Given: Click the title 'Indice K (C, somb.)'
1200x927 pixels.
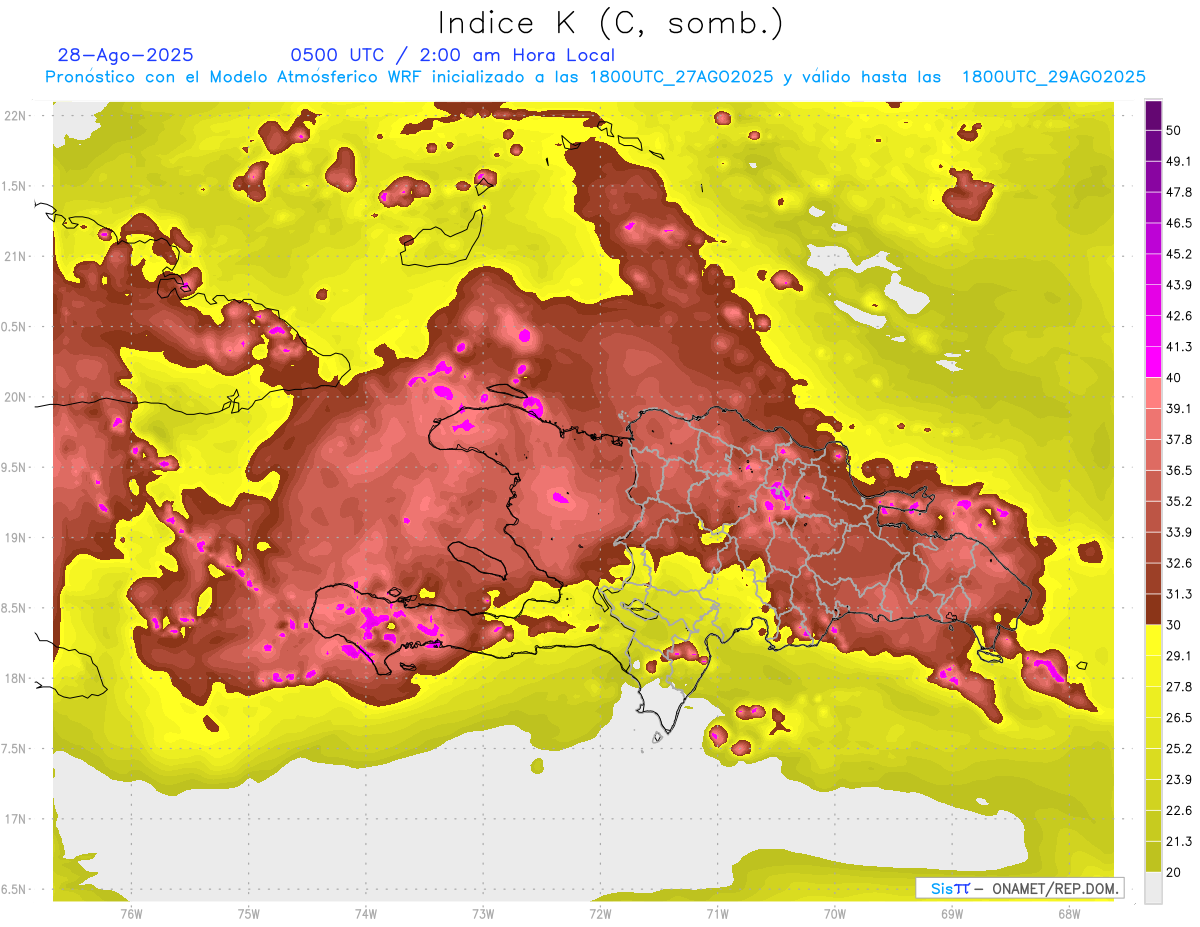Looking at the screenshot, I should 610,23.
